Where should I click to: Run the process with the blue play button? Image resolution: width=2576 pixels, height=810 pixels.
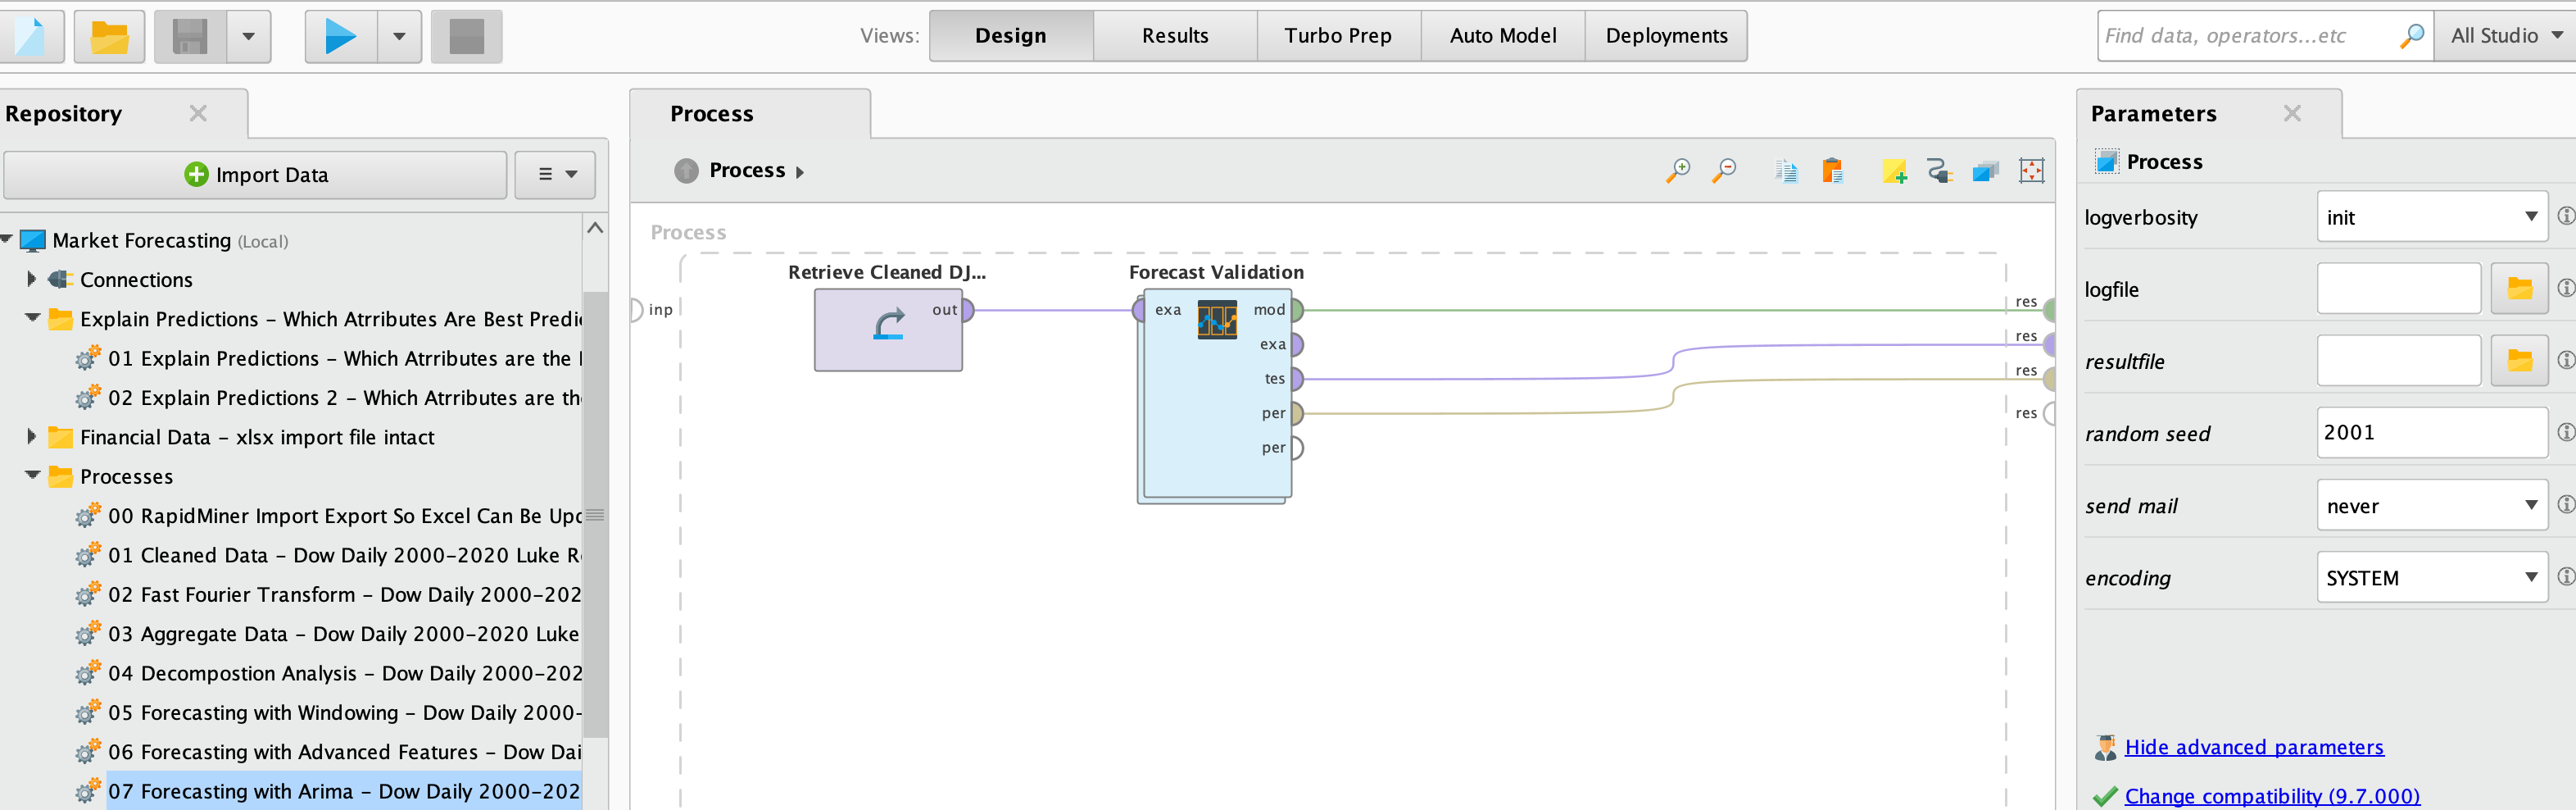coord(341,37)
